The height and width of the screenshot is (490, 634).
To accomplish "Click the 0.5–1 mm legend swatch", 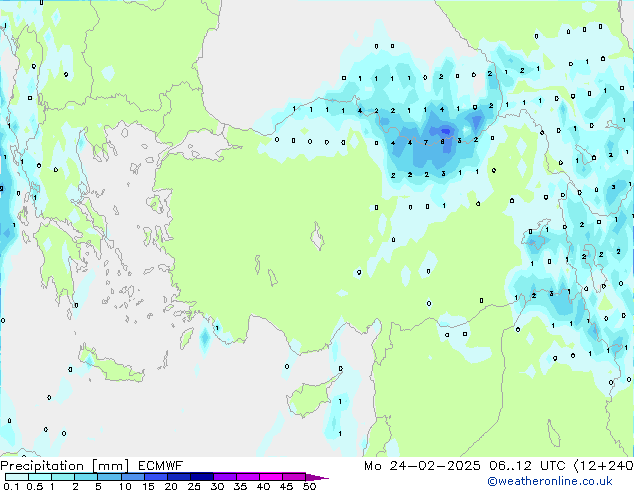I will (x=40, y=477).
